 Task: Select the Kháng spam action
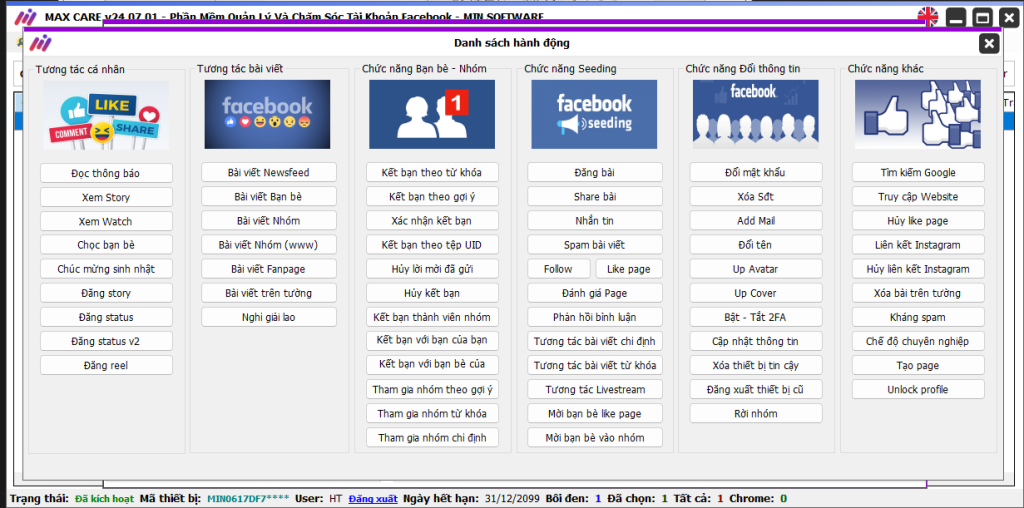click(918, 317)
